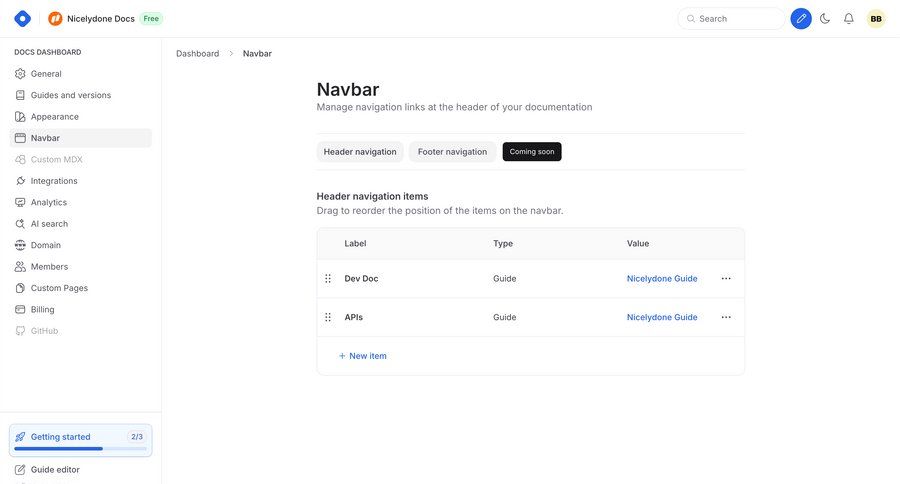Click the blue pencil edit button

(801, 18)
